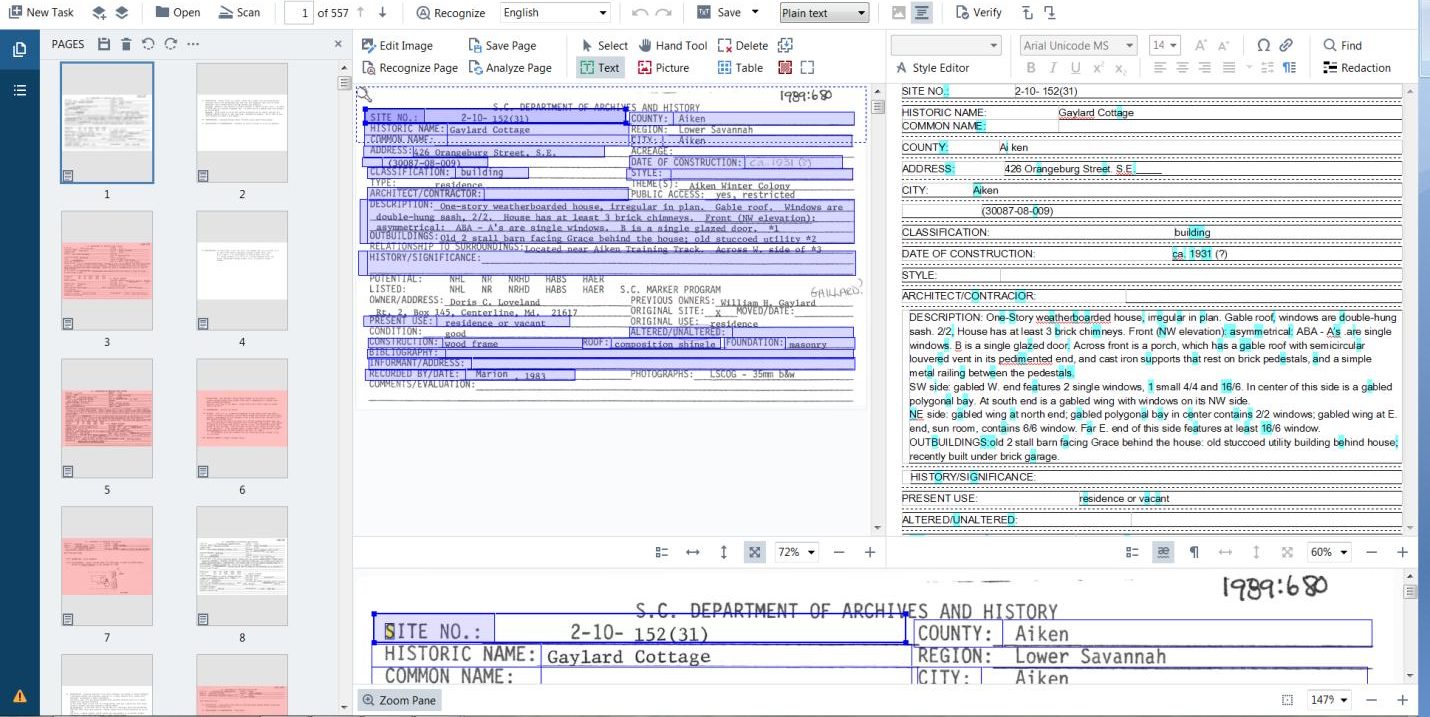
Task: Open the 72% zoom dropdown
Action: tap(796, 552)
